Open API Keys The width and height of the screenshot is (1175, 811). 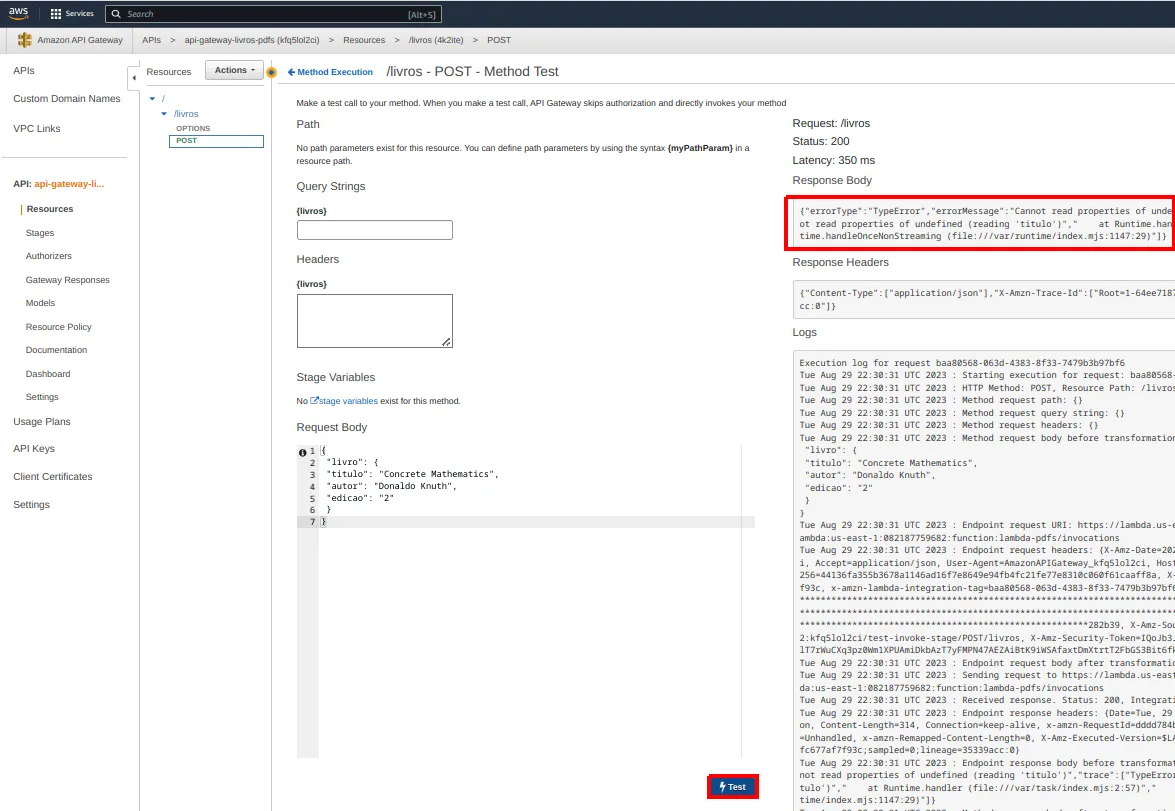pos(34,449)
